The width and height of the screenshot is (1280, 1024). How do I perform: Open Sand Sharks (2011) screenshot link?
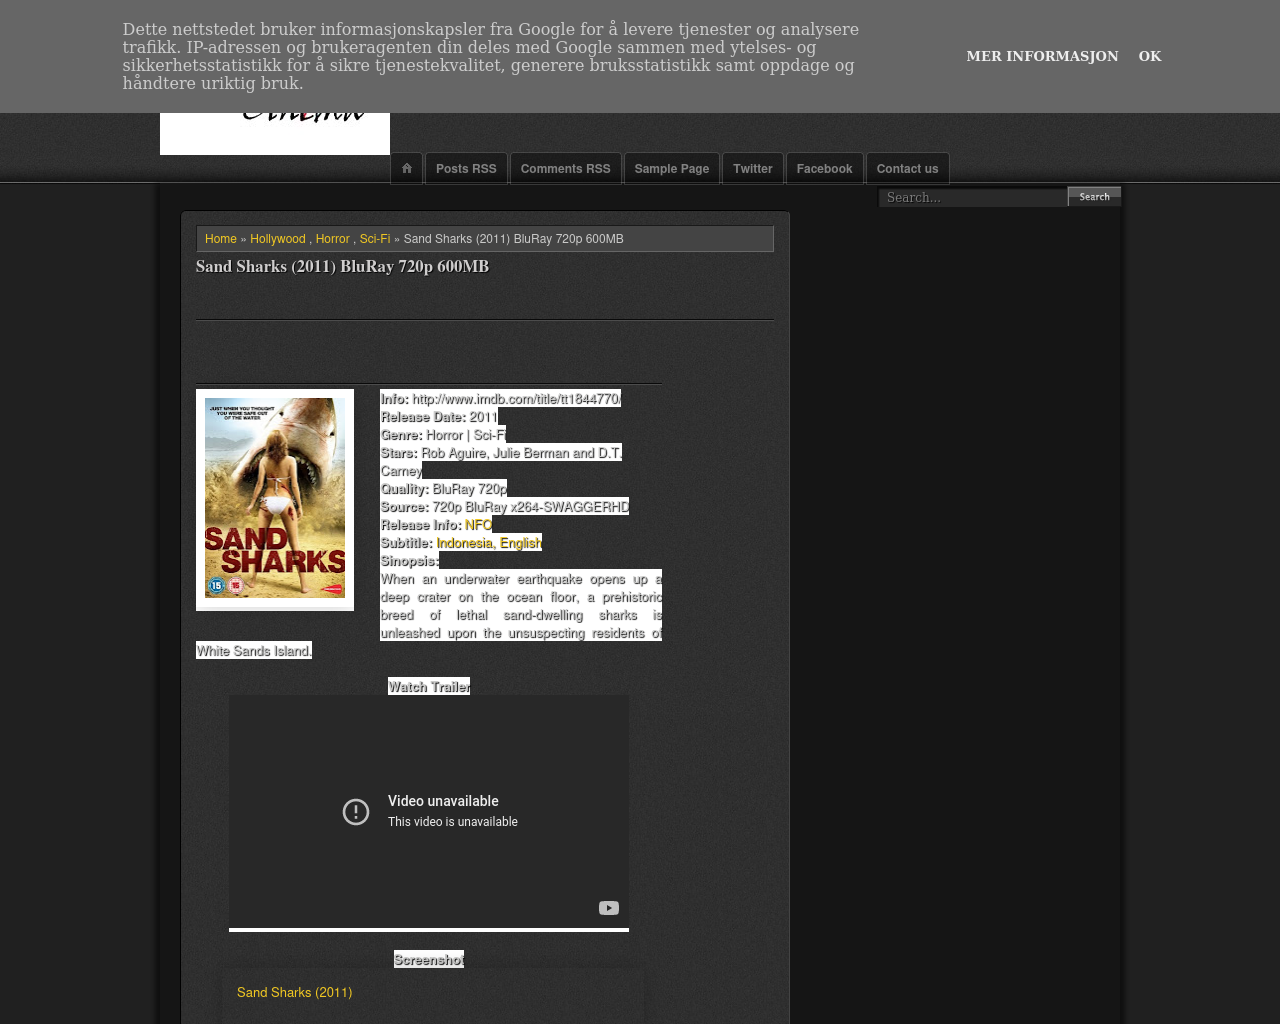point(294,993)
